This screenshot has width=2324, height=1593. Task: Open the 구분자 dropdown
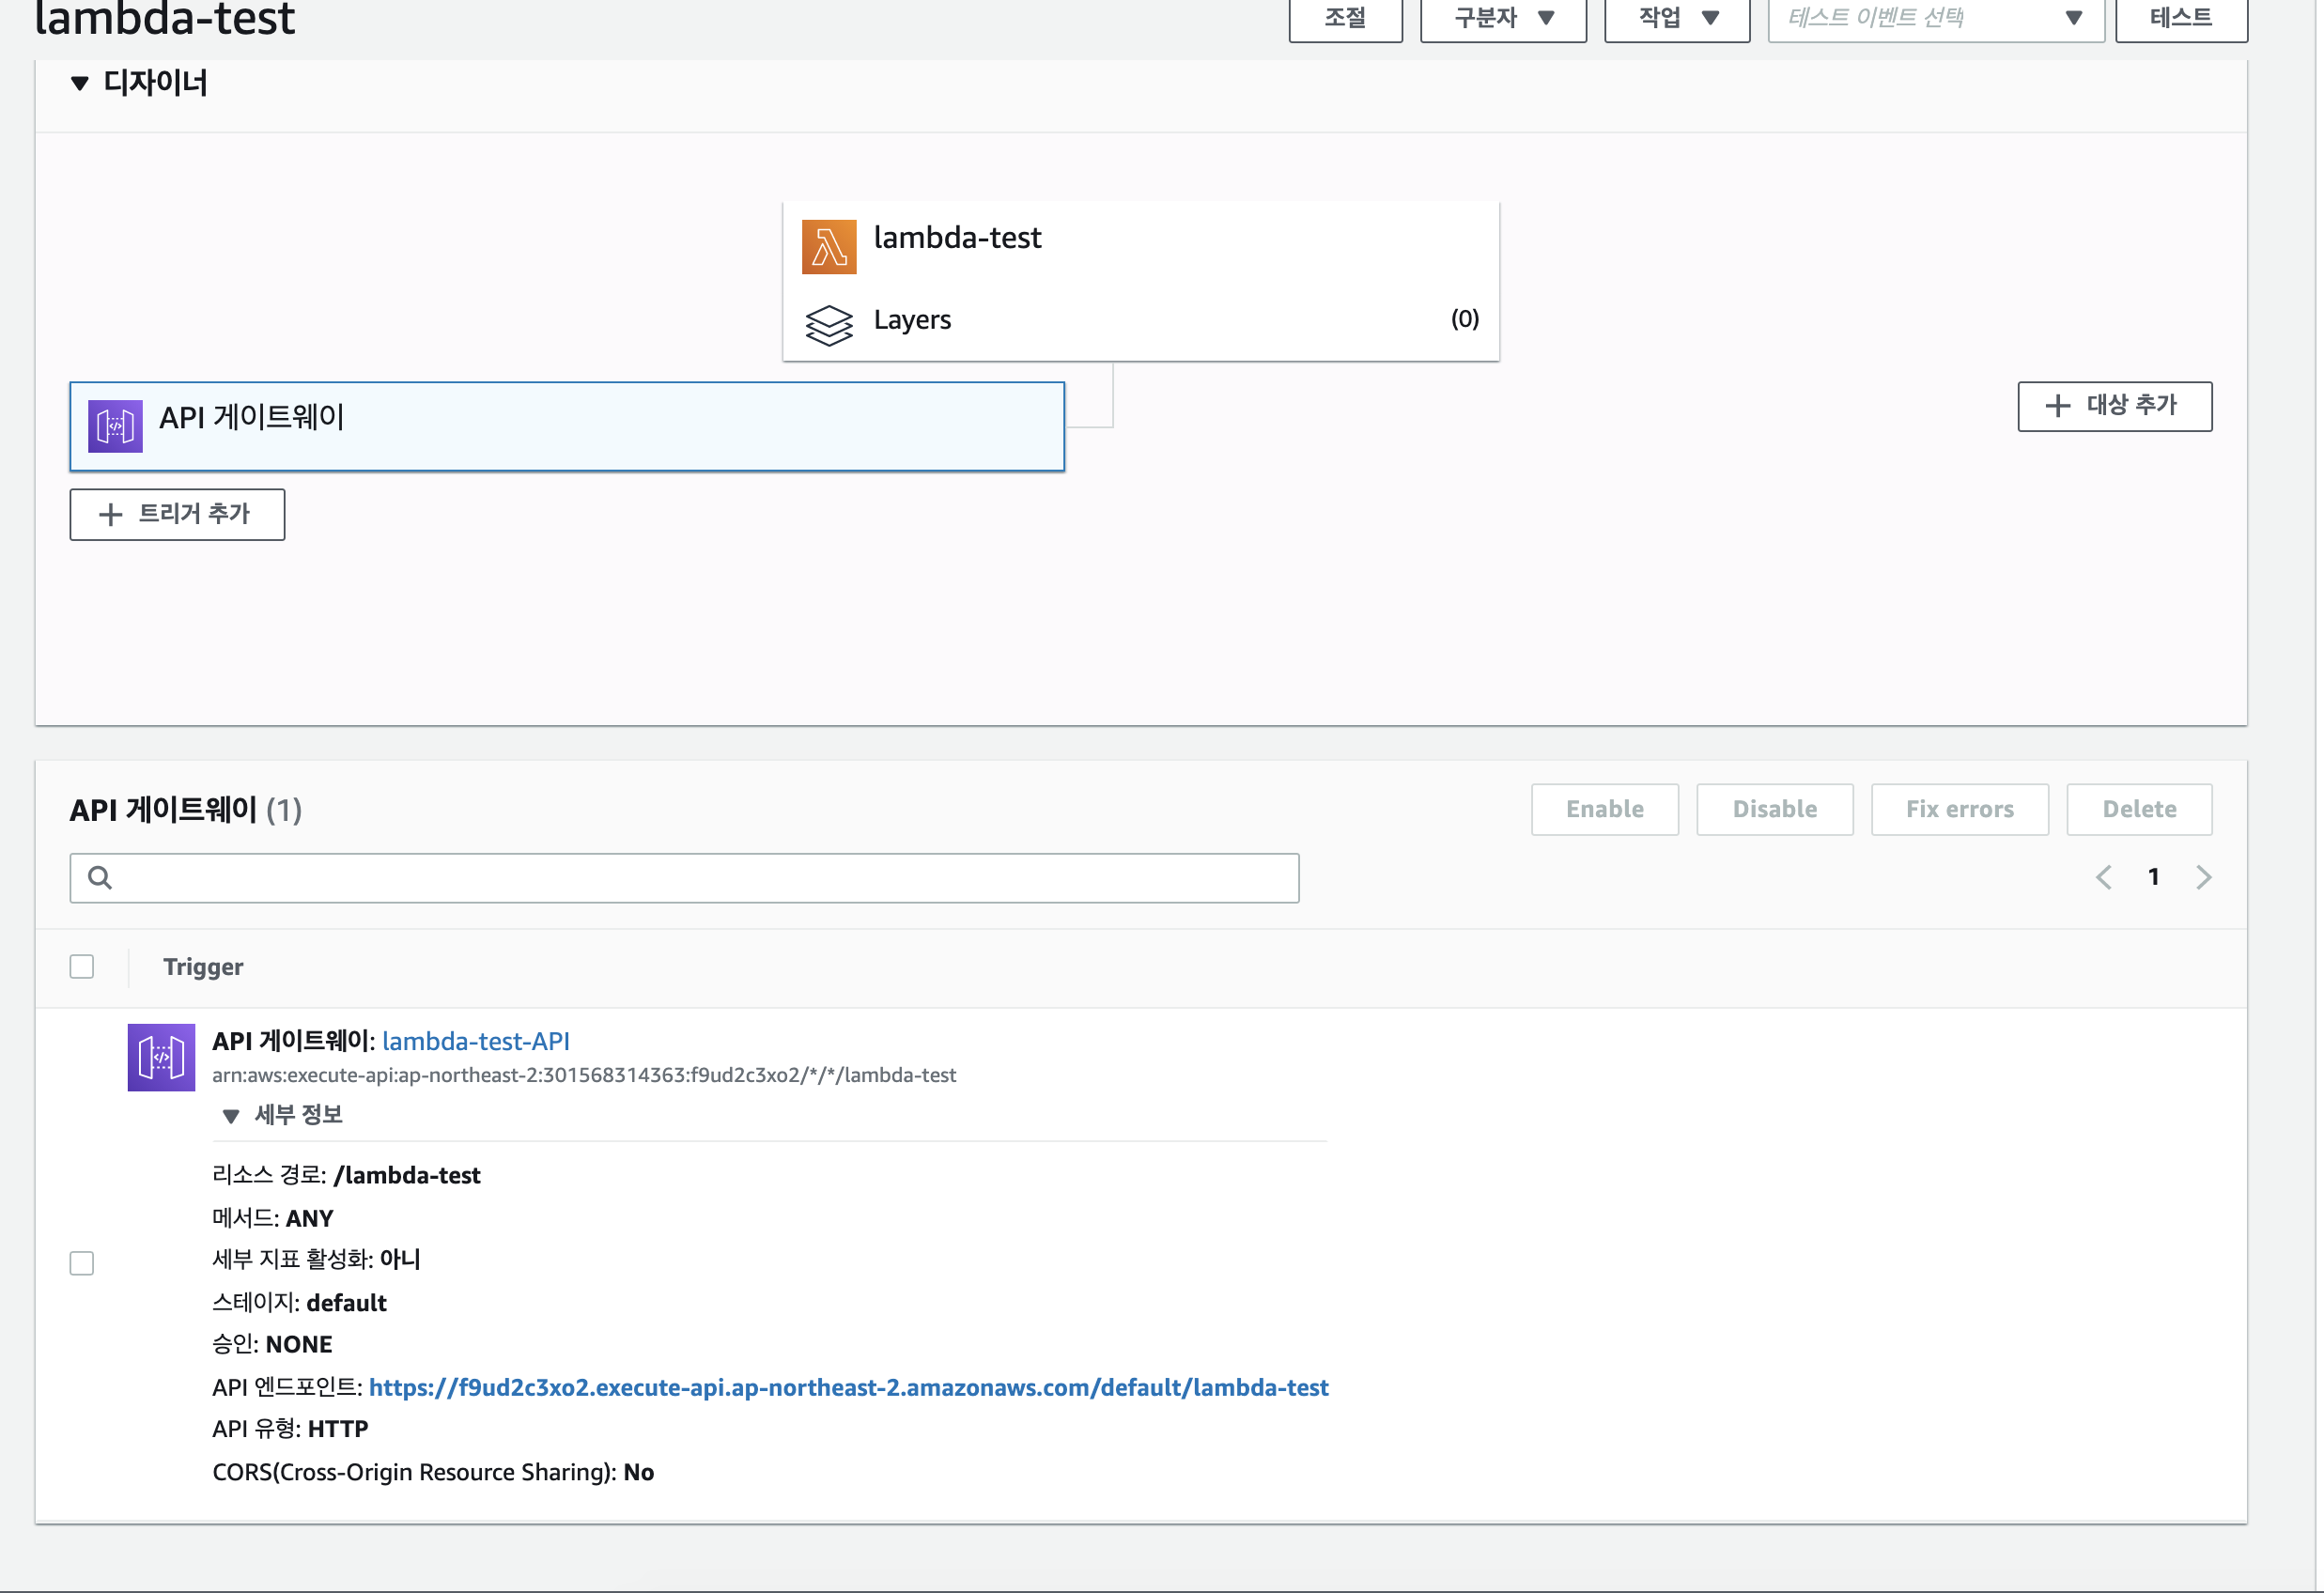(x=1503, y=18)
